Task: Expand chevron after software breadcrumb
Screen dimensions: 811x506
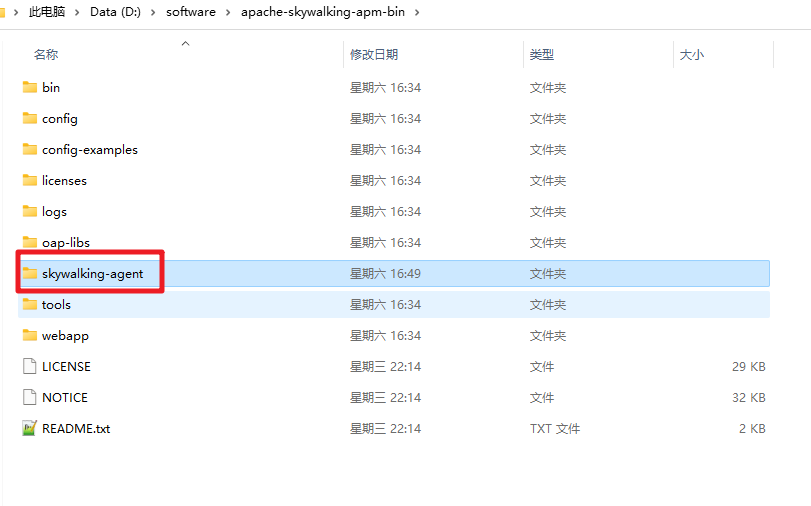Action: click(228, 12)
